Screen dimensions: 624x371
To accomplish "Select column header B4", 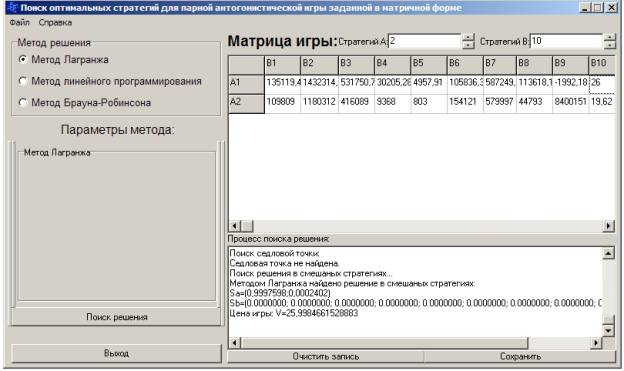I will click(392, 65).
